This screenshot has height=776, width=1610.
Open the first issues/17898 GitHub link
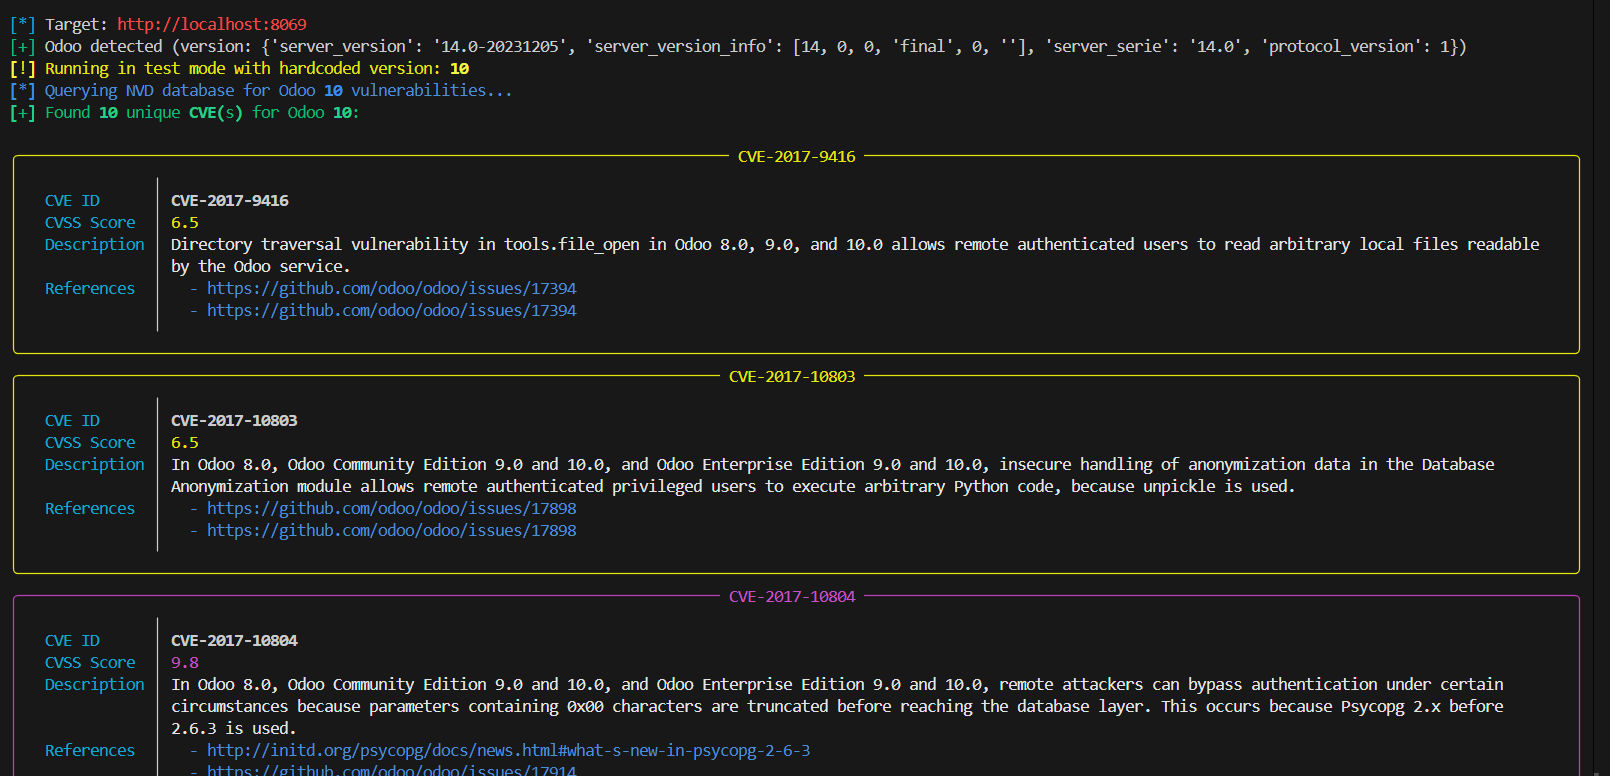391,508
